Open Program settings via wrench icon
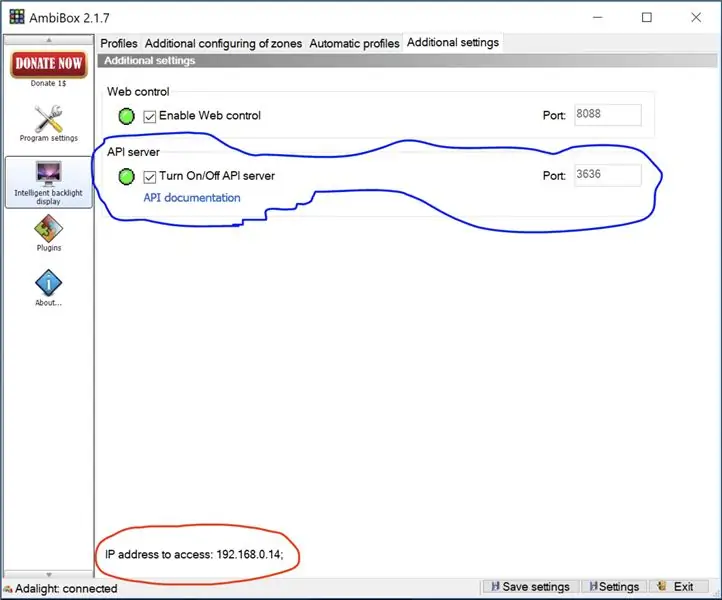The image size is (722, 600). coord(48,119)
